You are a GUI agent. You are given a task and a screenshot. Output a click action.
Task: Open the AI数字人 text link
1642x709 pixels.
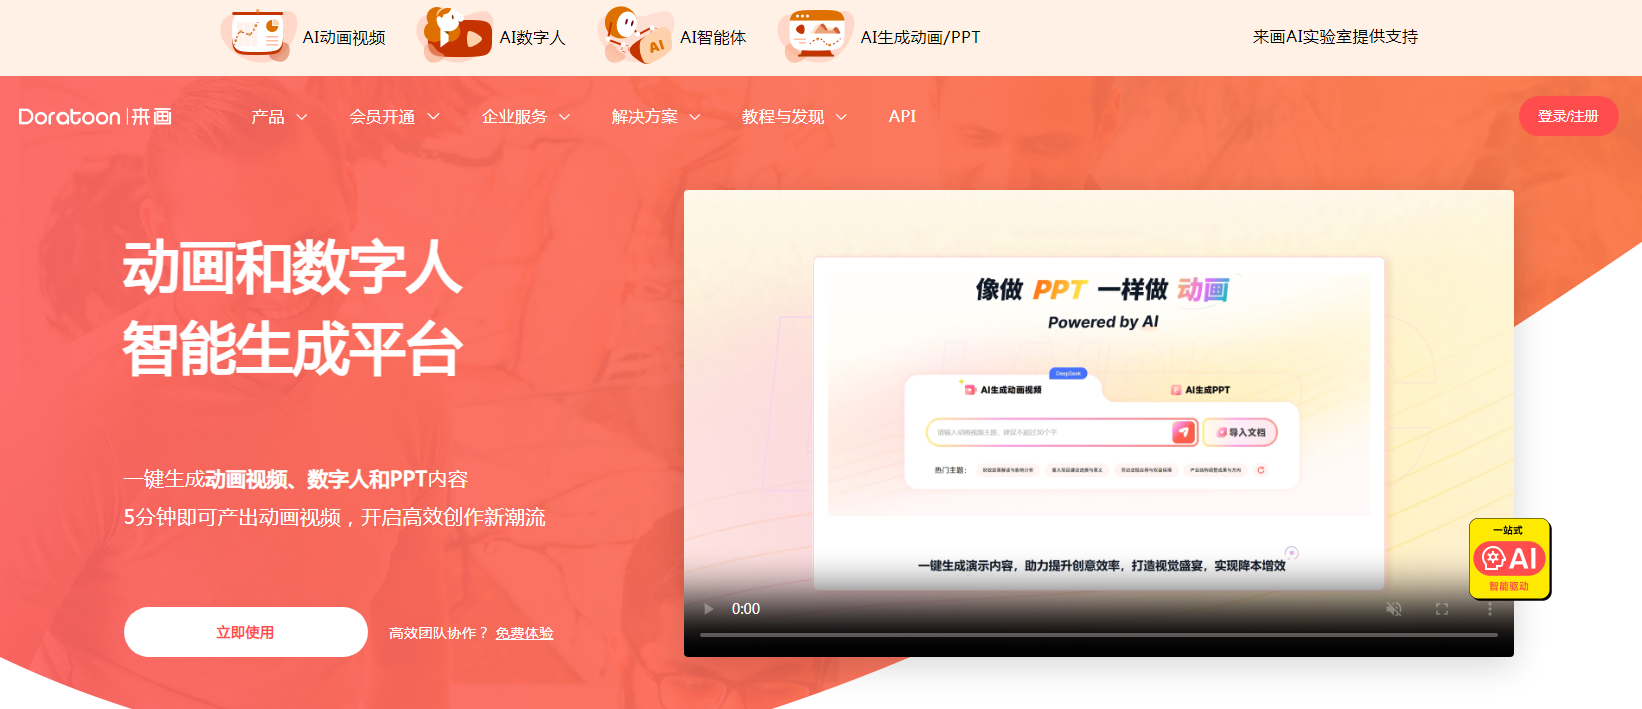coord(532,37)
